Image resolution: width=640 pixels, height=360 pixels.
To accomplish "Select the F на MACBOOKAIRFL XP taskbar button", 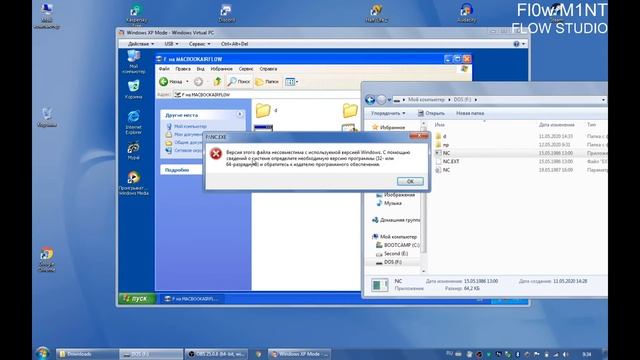I will pos(191,299).
